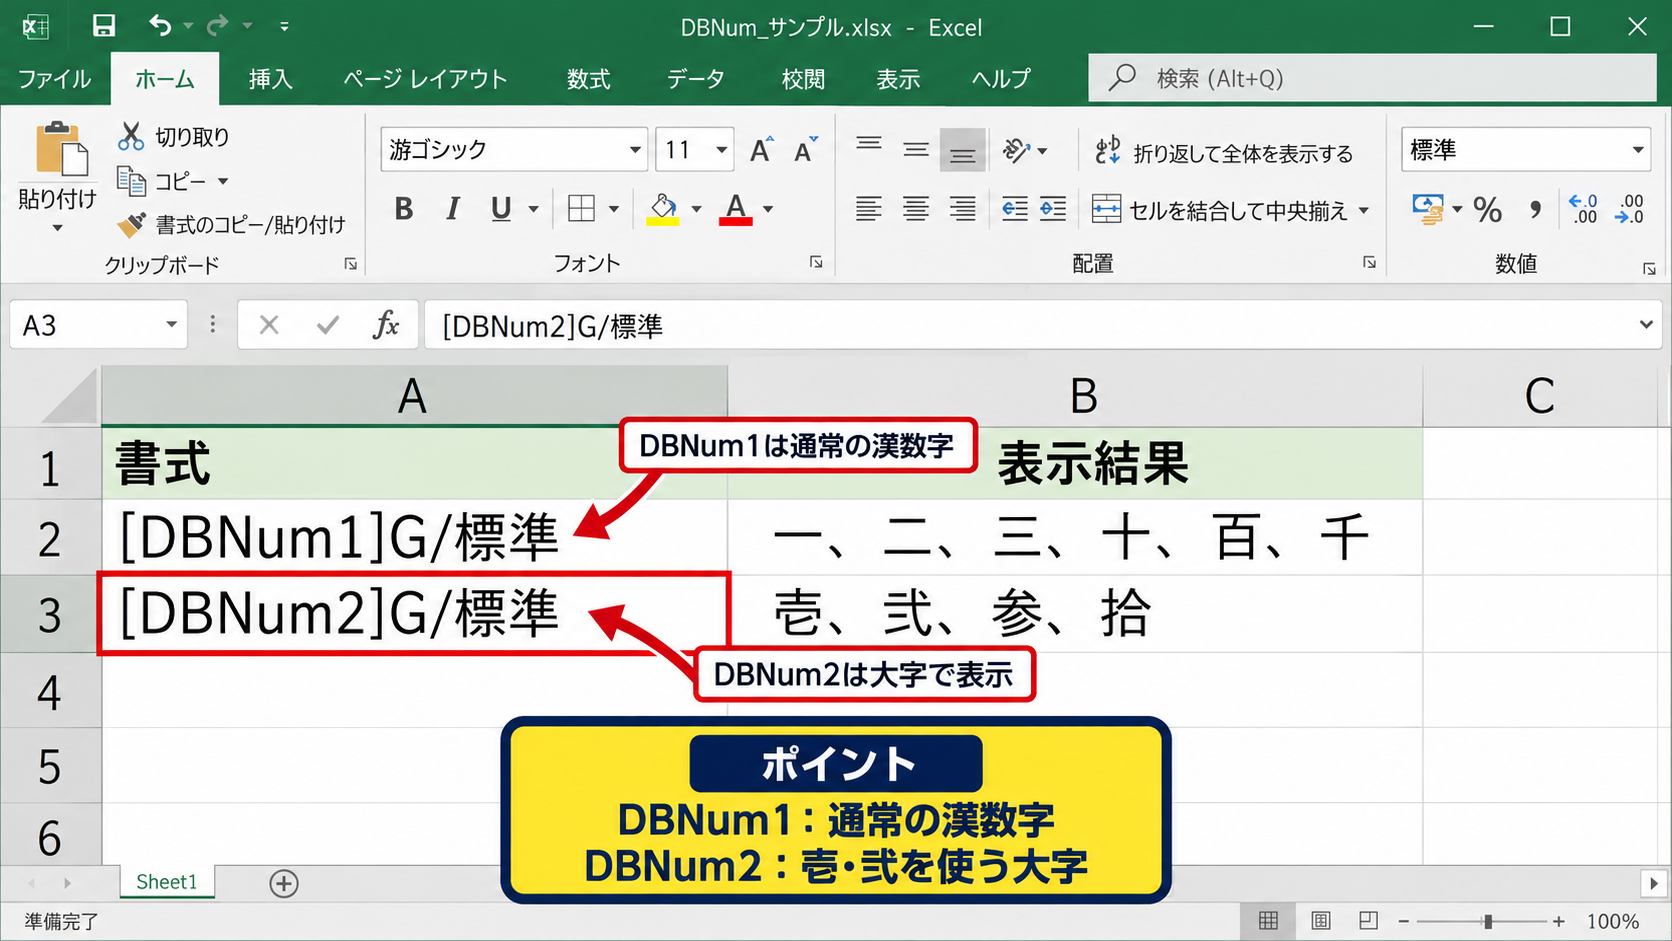Click Cut (切り取り) scissors button
Viewport: 1672px width, 941px height.
[x=174, y=137]
